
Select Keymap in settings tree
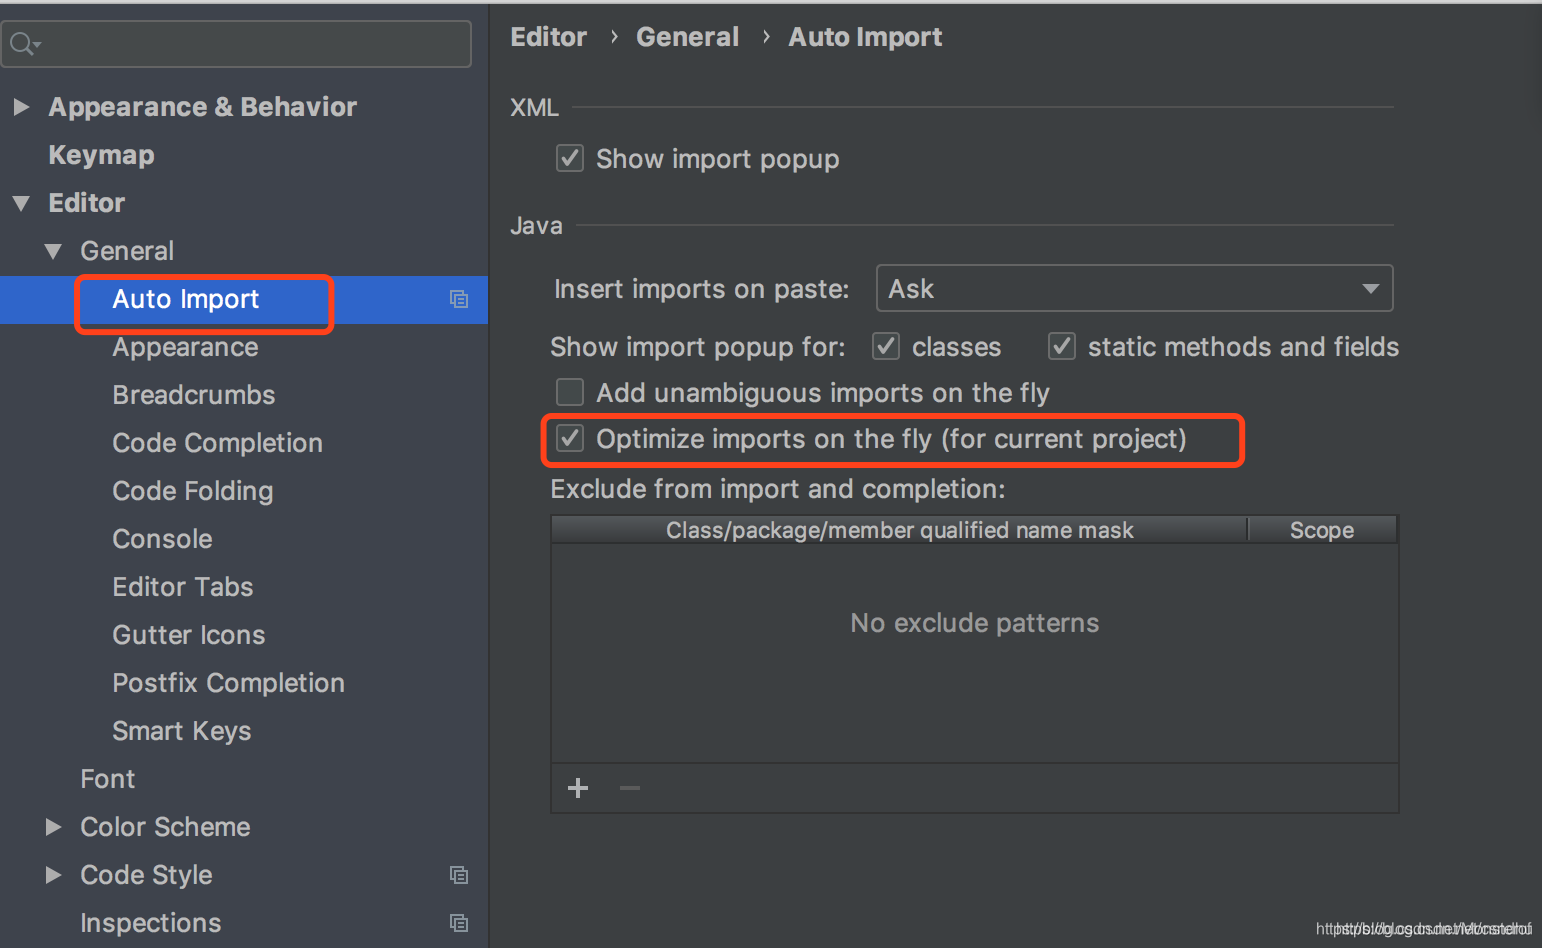pos(101,155)
